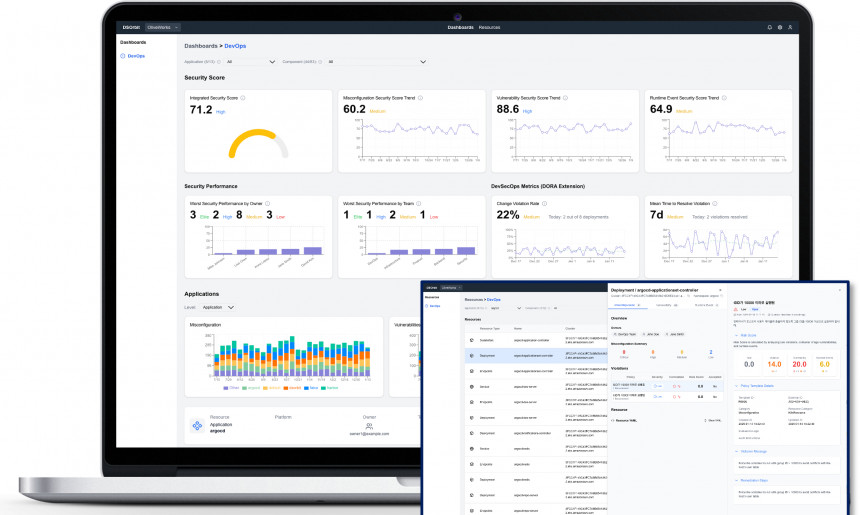The height and width of the screenshot is (515, 860).
Task: Switch to the Resources tab
Action: point(489,27)
